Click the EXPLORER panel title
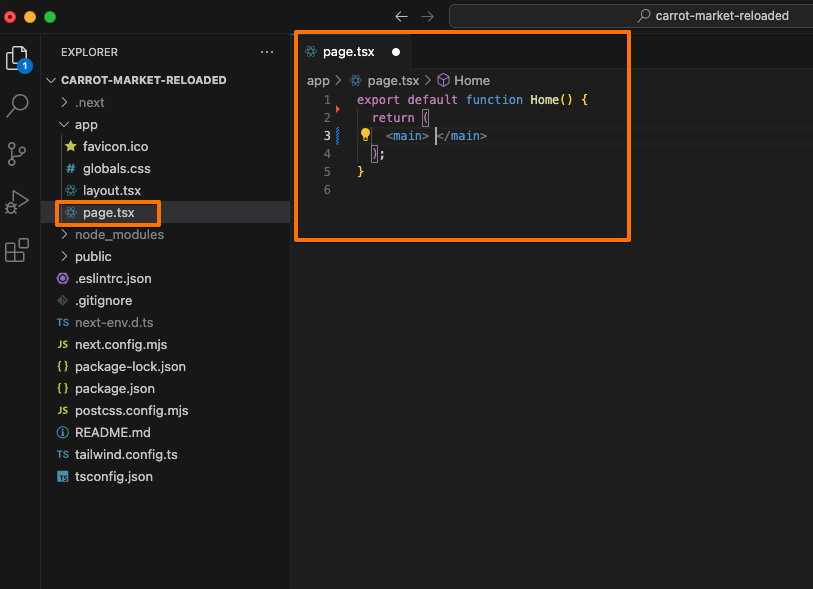Image resolution: width=813 pixels, height=589 pixels. tap(89, 52)
